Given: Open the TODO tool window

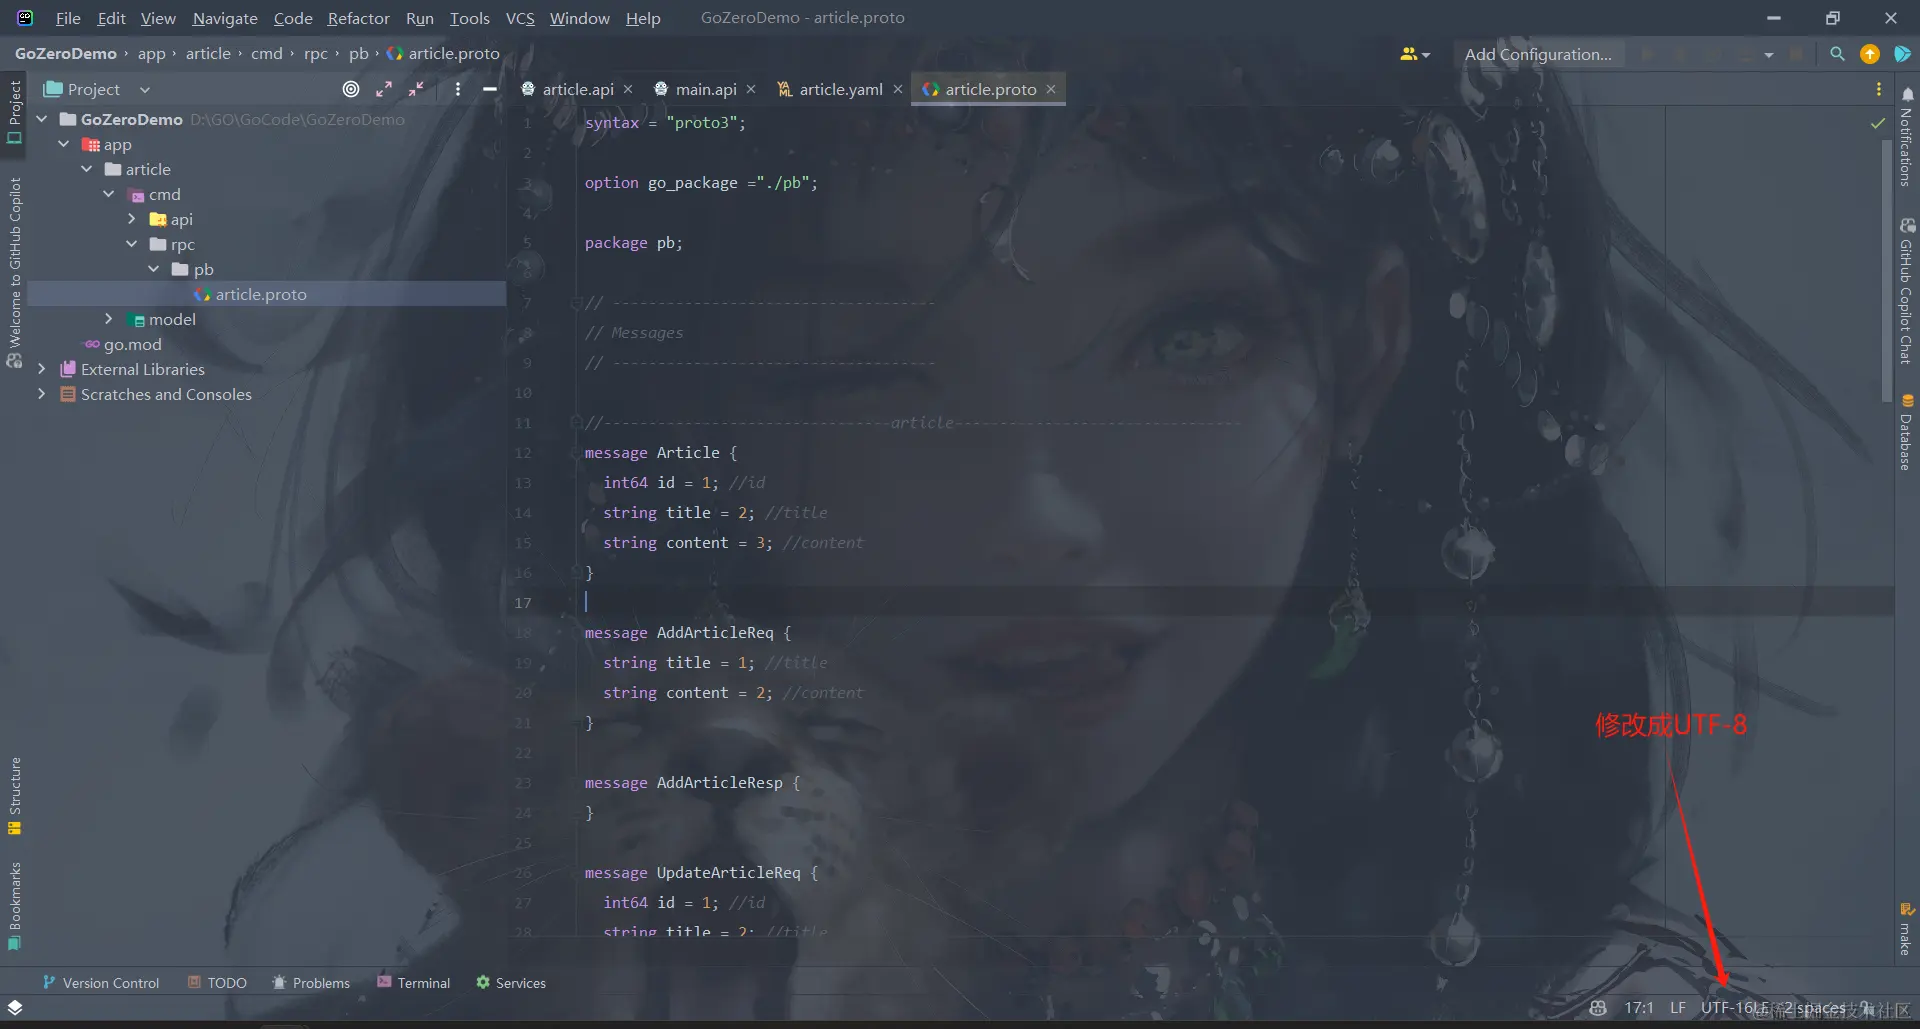Looking at the screenshot, I should [217, 983].
